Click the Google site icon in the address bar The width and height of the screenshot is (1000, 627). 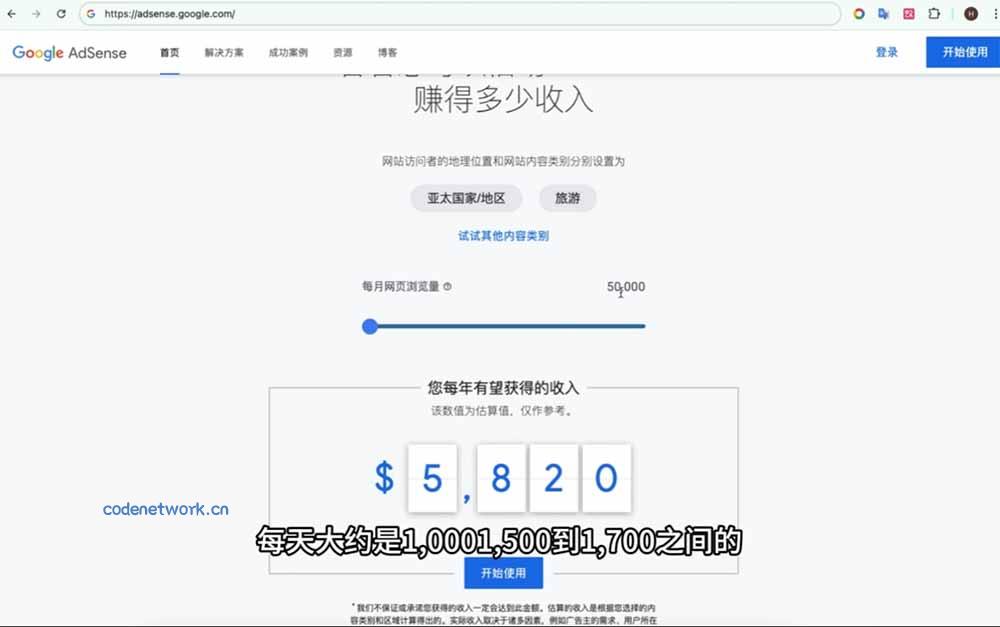(x=91, y=13)
